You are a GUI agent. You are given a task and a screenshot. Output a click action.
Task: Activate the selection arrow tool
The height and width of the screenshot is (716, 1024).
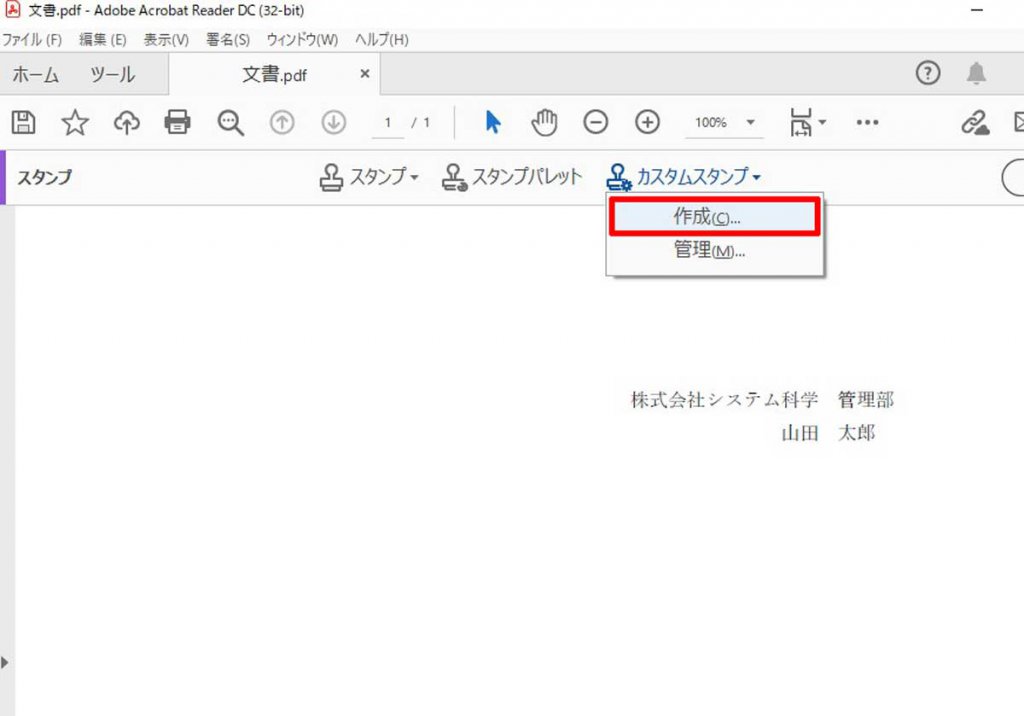point(493,122)
